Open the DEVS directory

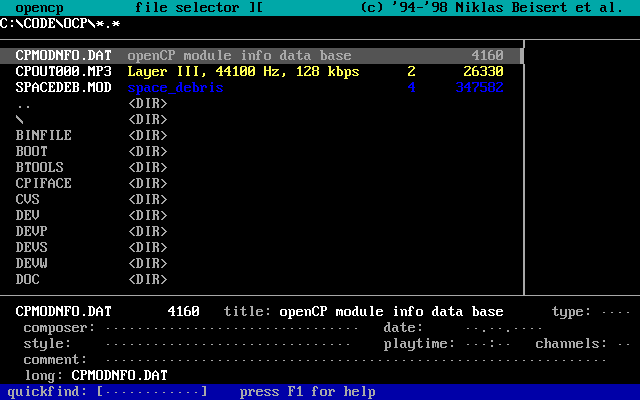[x=32, y=248]
